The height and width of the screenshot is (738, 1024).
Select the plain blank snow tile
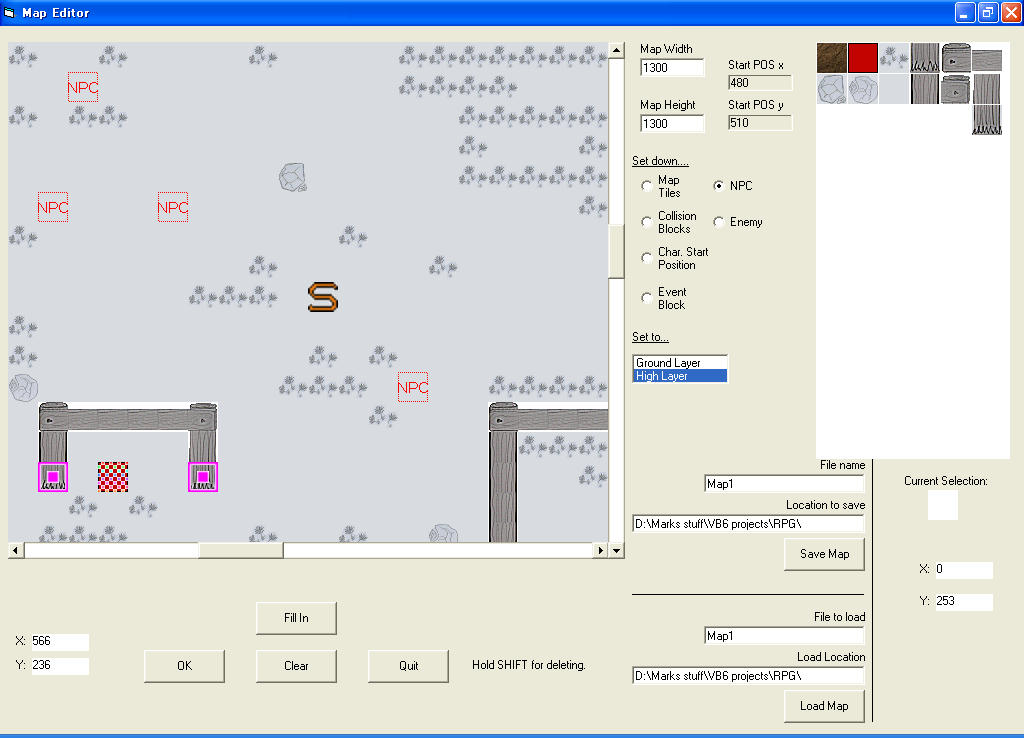(x=894, y=89)
